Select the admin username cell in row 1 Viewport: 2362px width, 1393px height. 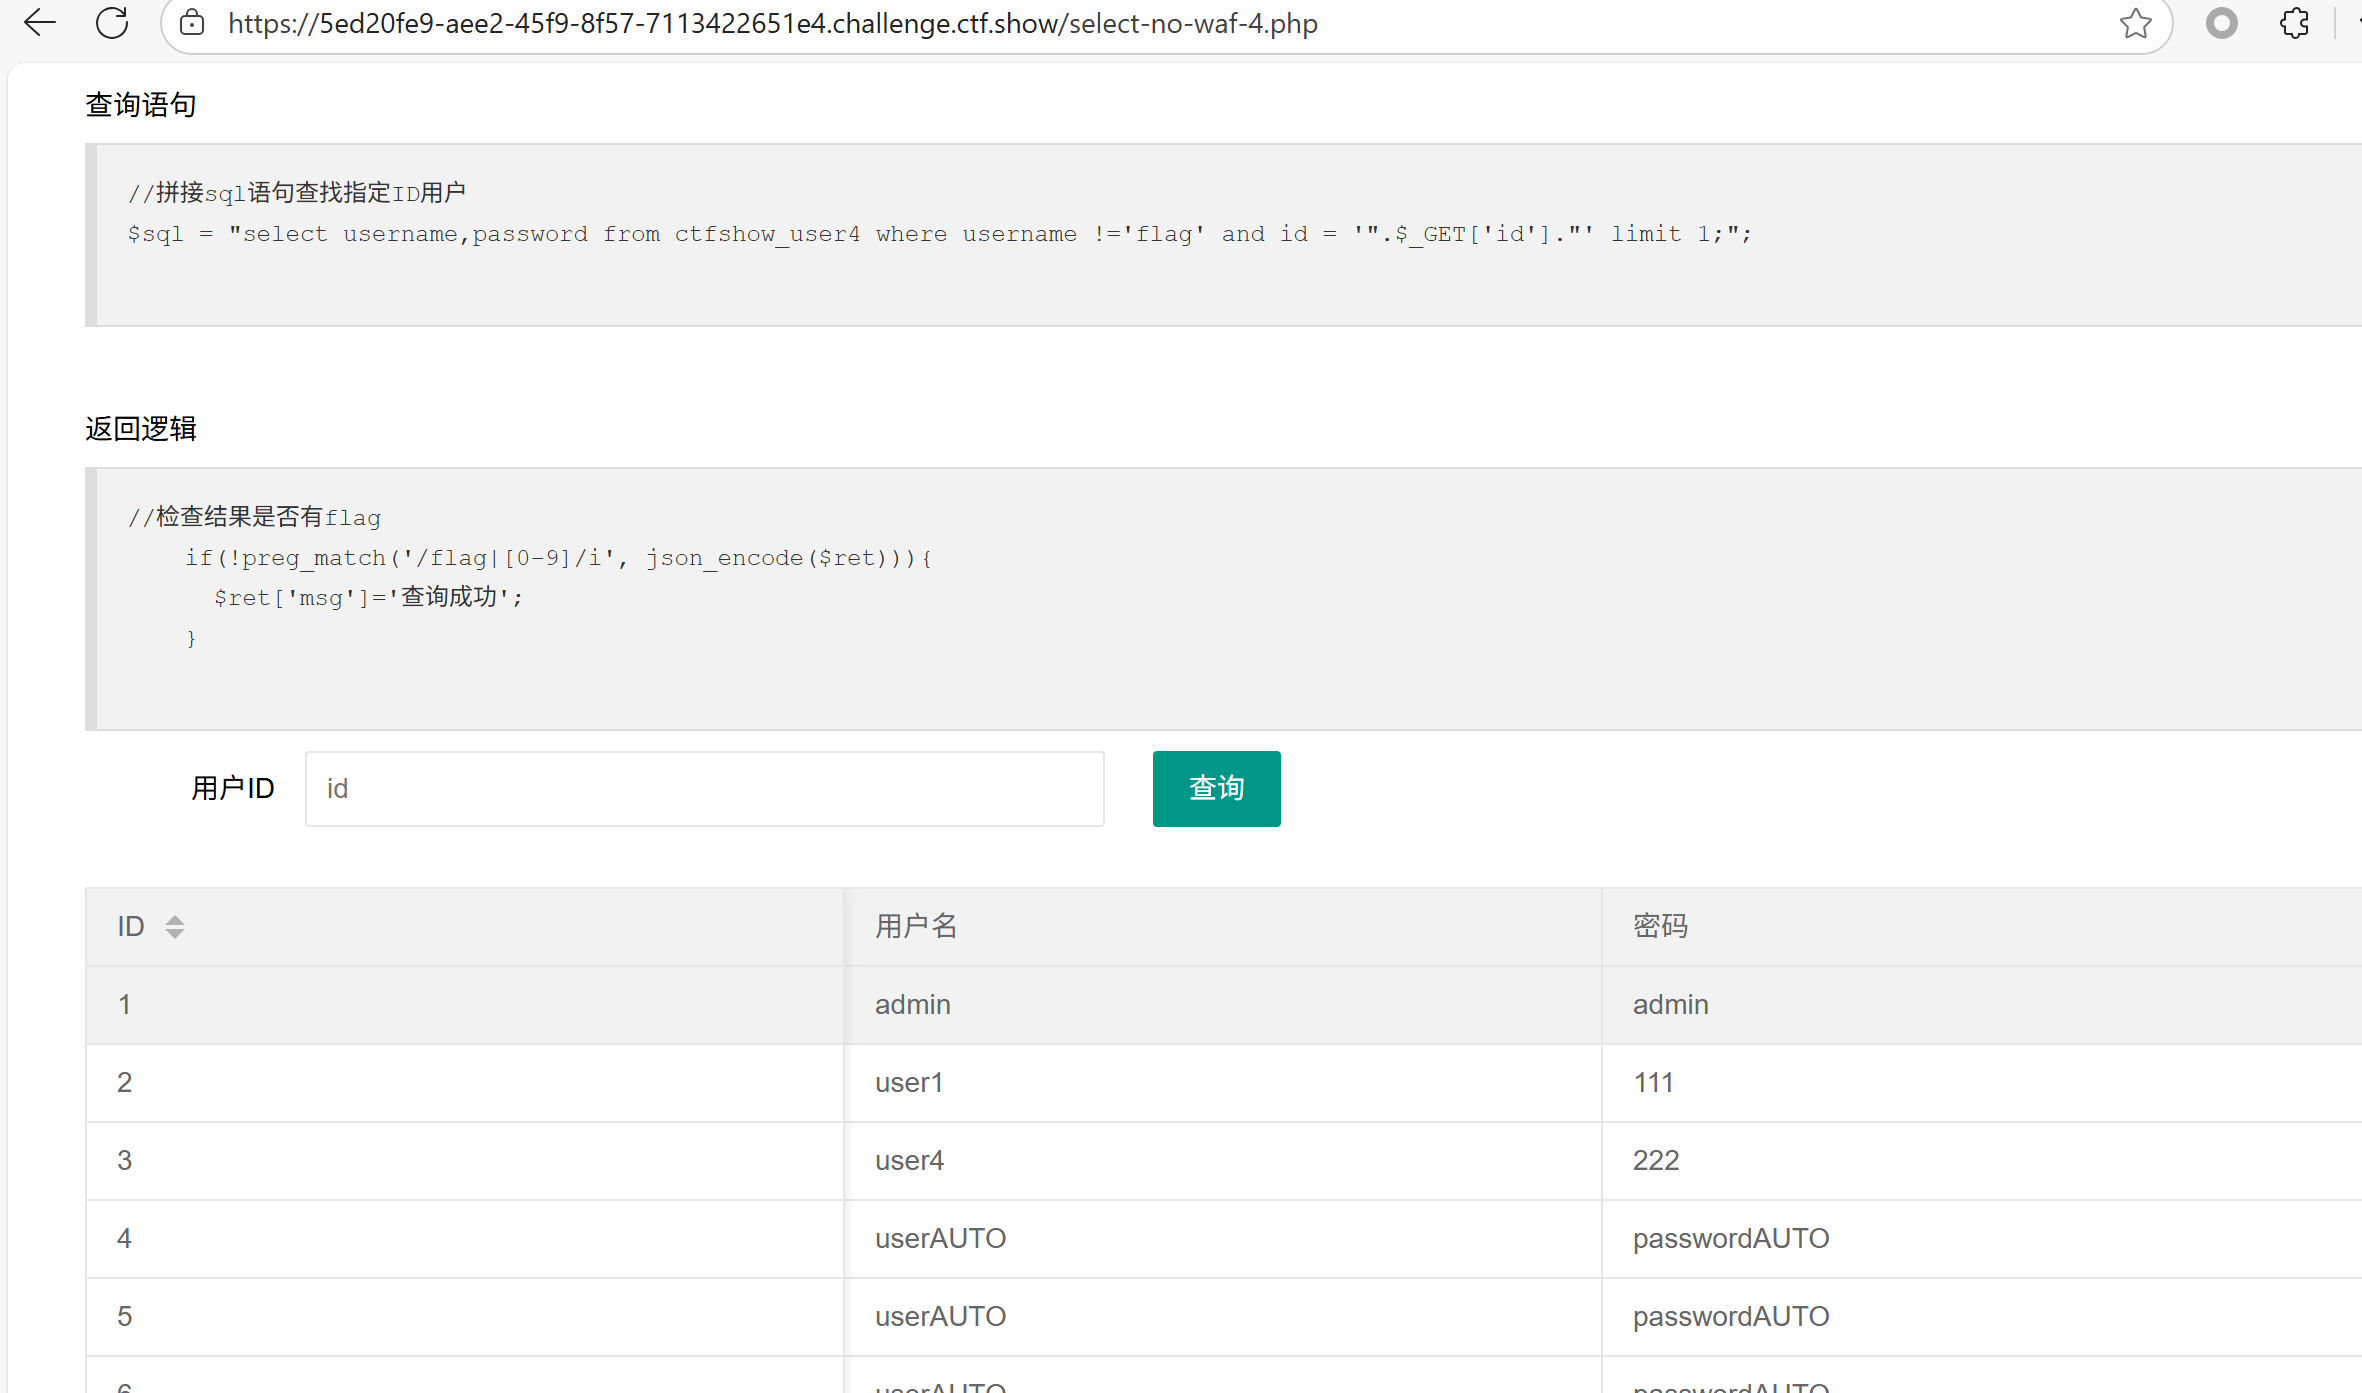pyautogui.click(x=912, y=1004)
